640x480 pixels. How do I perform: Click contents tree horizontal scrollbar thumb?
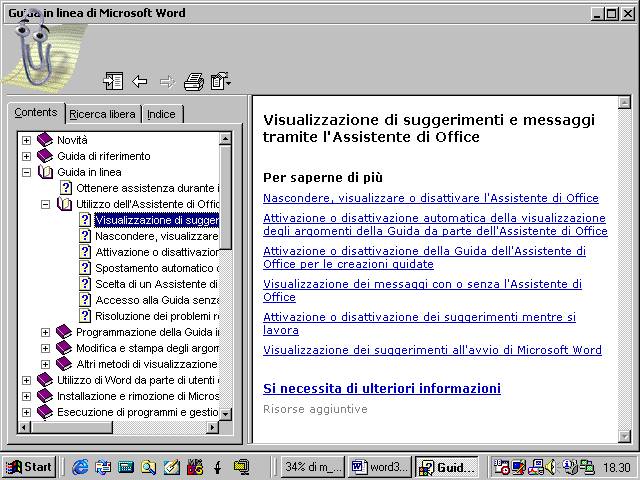(x=71, y=427)
